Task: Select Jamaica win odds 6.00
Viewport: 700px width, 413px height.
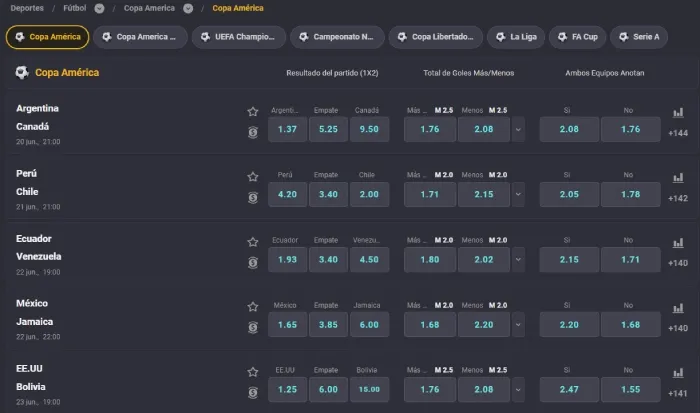Action: (x=369, y=325)
